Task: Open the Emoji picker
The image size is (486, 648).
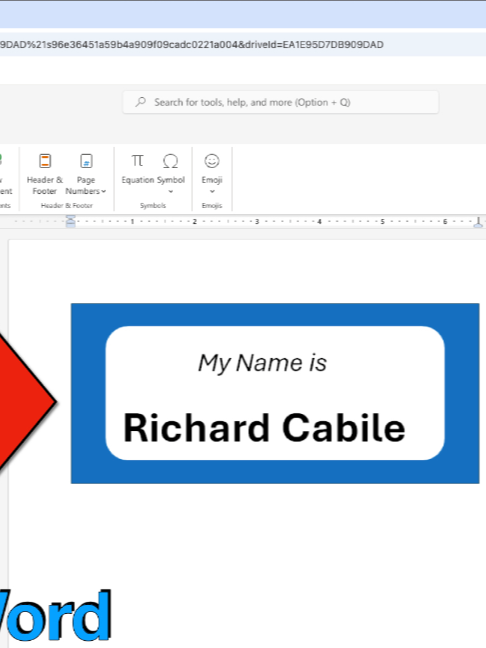Action: [212, 174]
